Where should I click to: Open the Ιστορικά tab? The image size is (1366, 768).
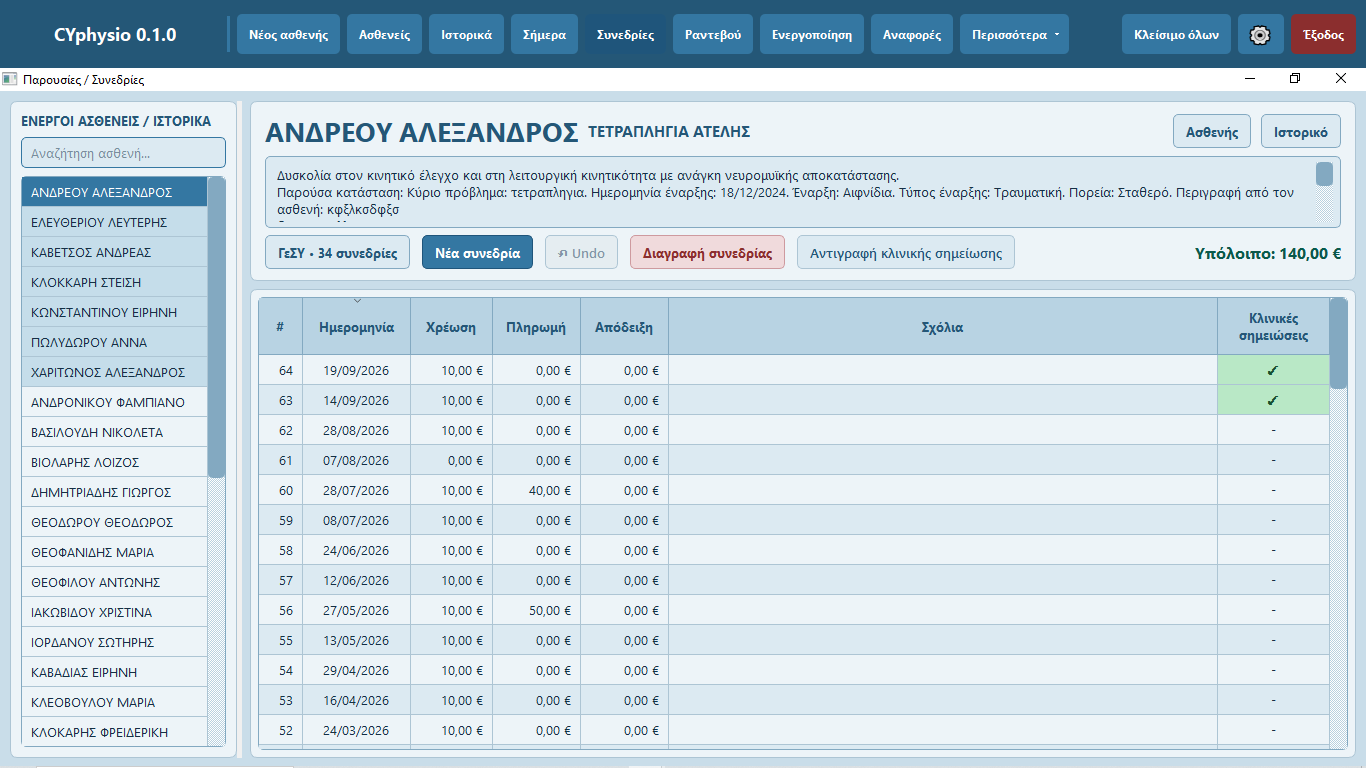point(466,34)
